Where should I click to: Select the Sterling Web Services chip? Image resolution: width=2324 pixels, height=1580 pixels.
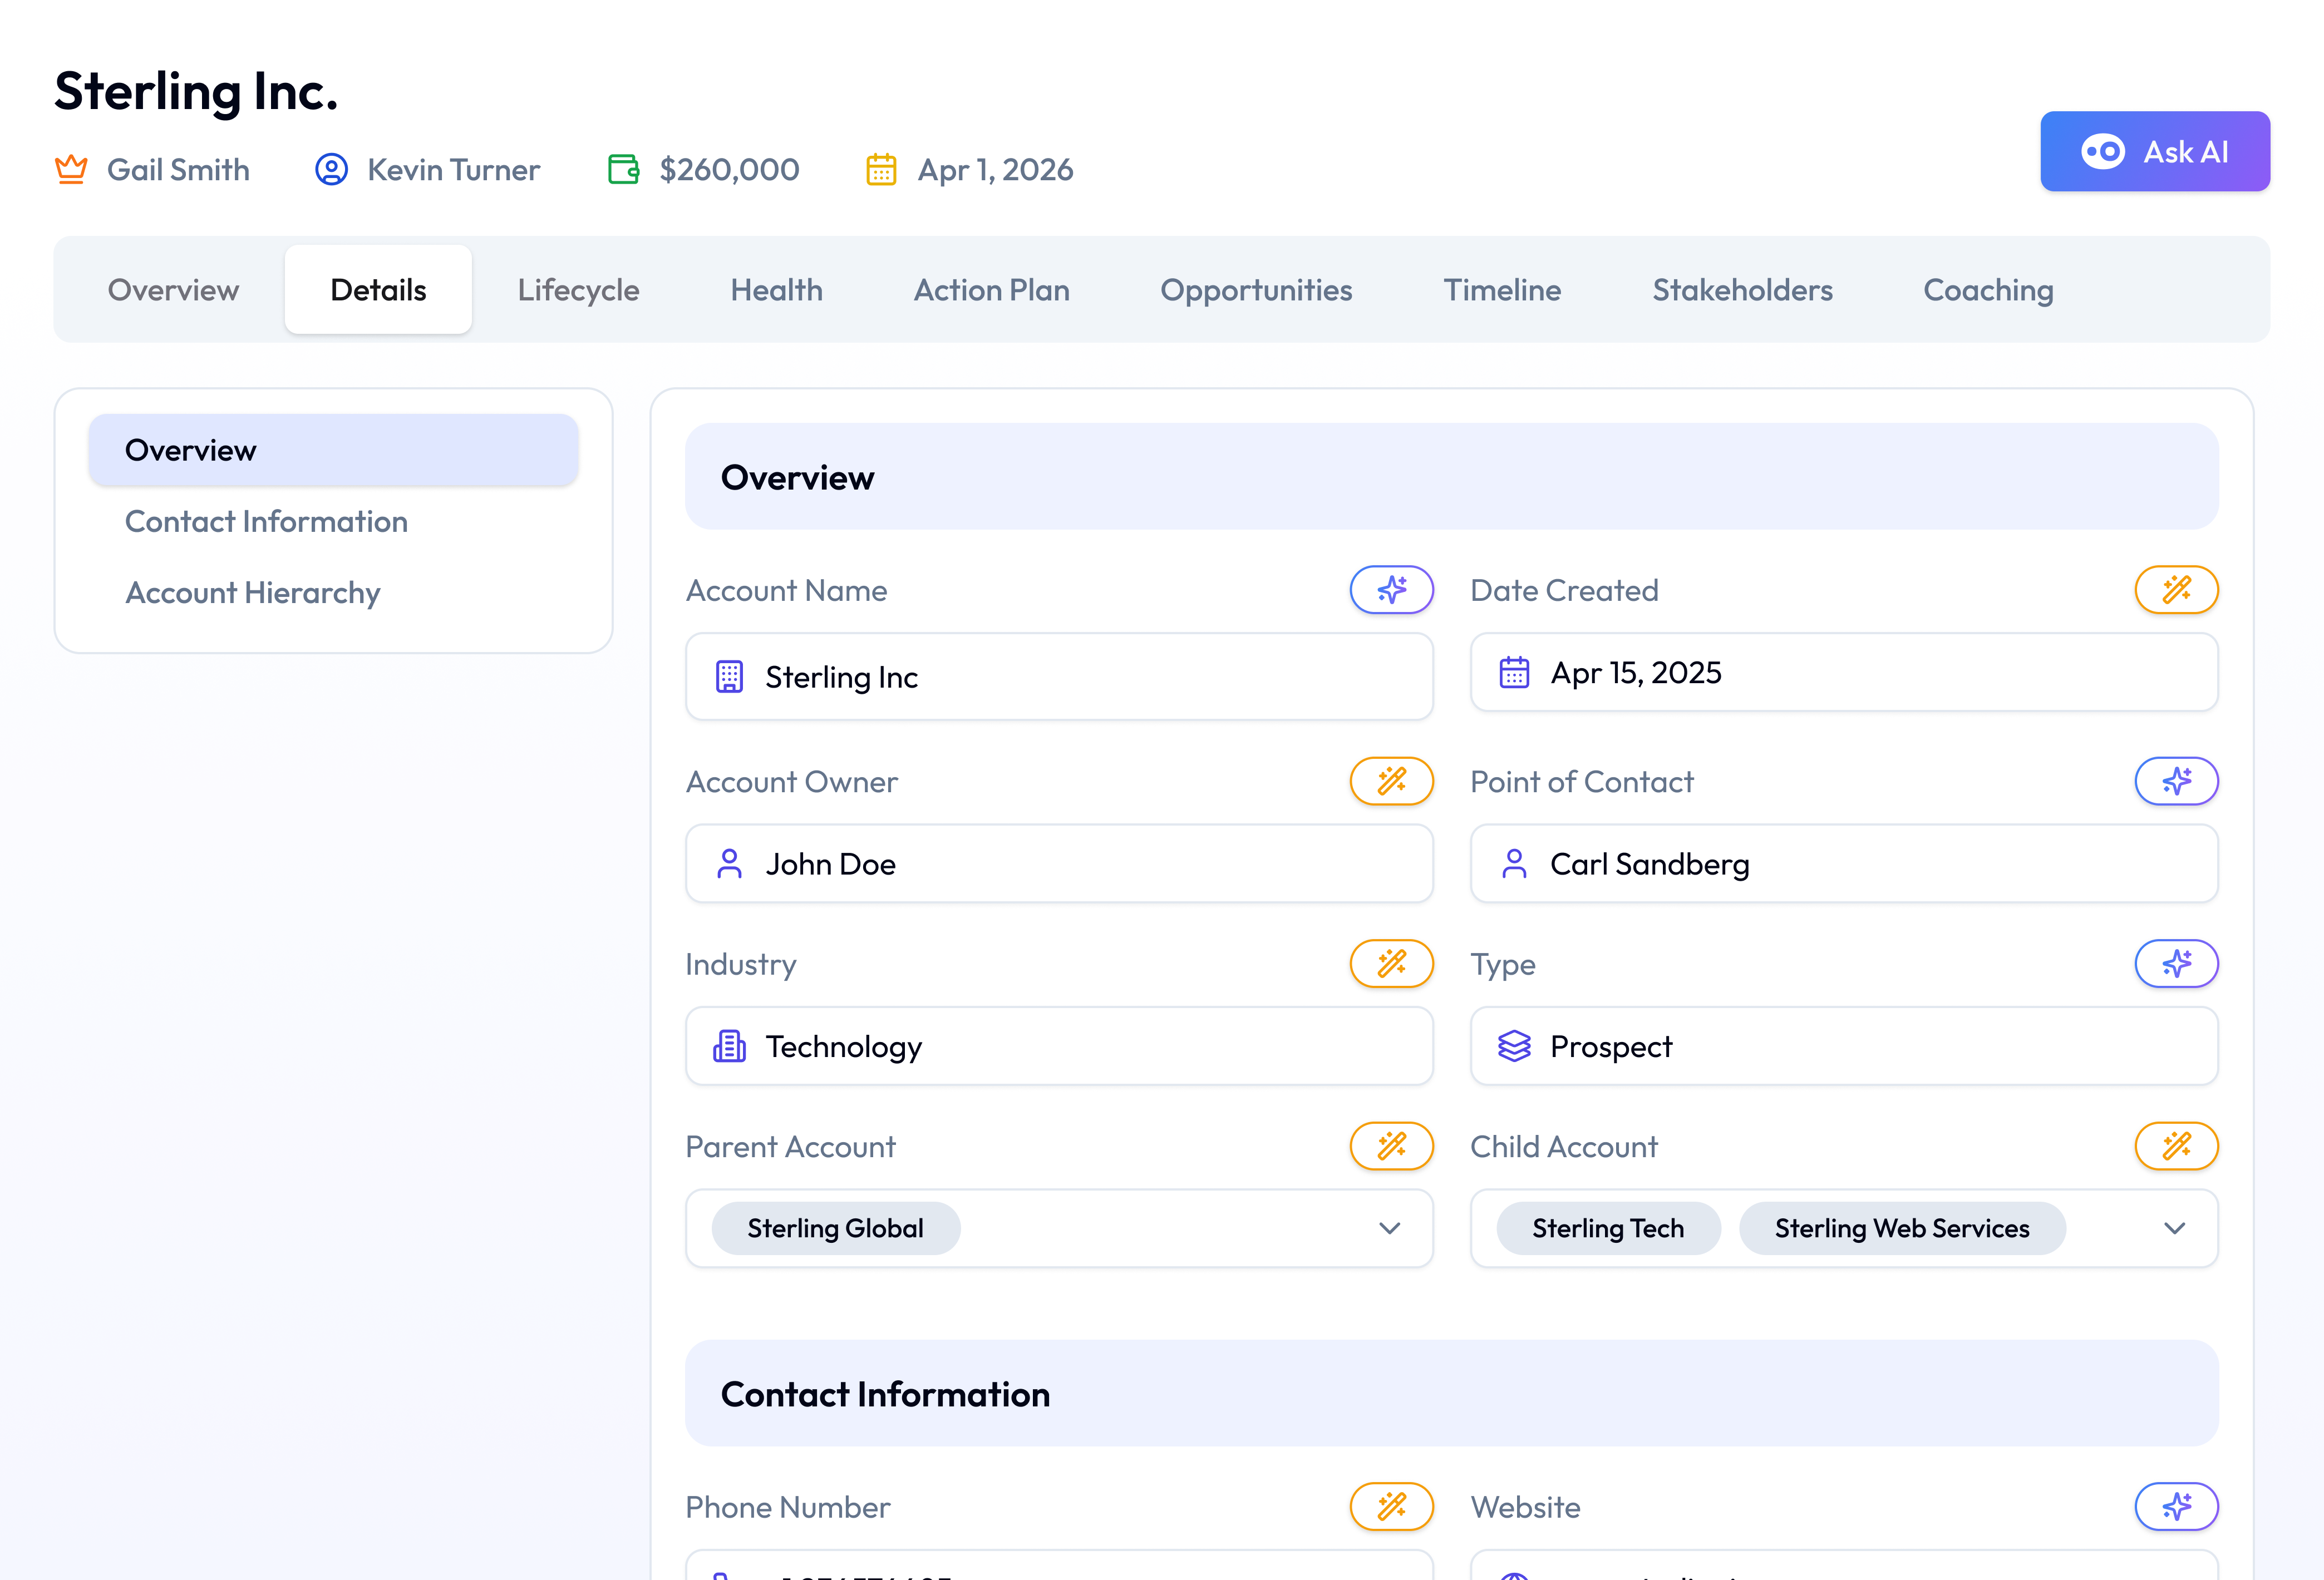(1901, 1228)
